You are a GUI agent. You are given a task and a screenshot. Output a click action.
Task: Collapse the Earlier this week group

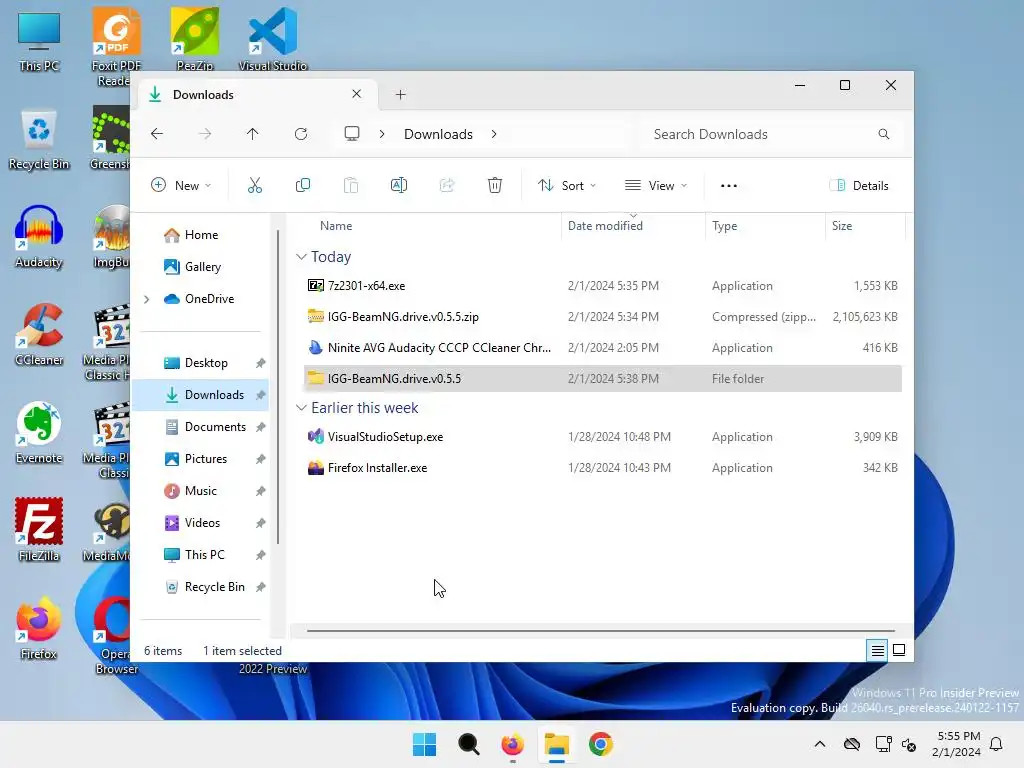(x=301, y=408)
